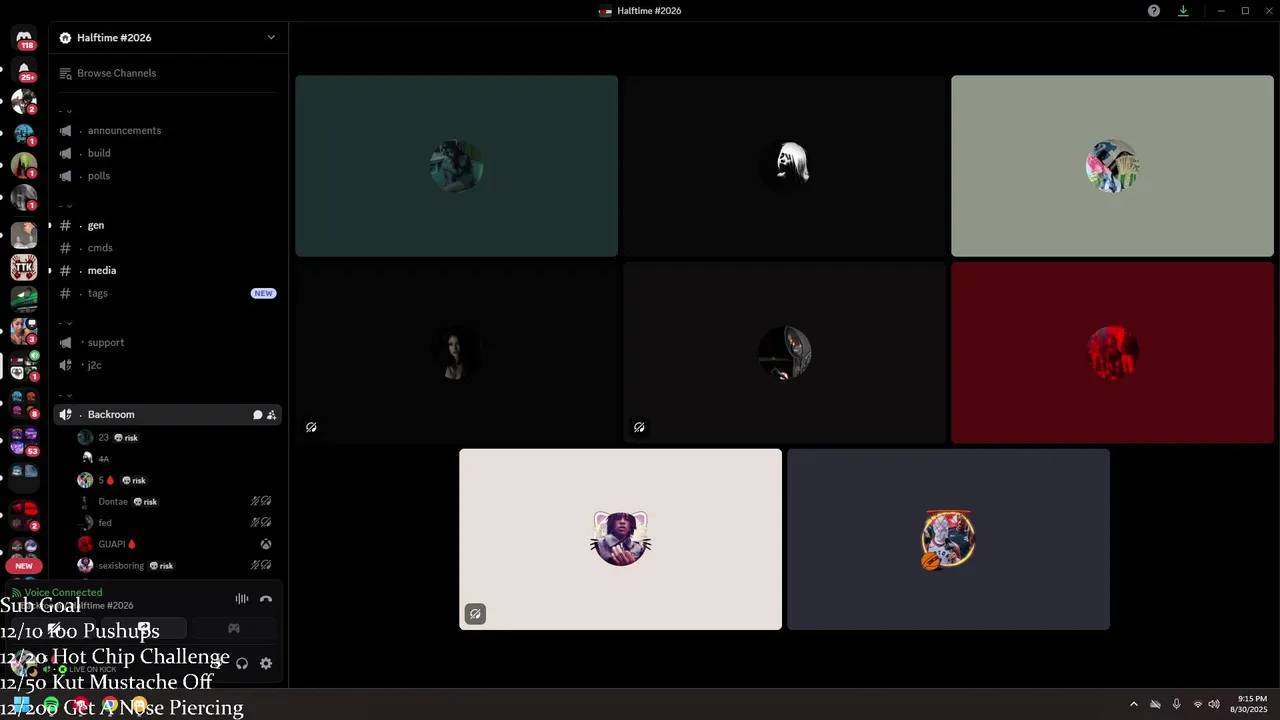Open the media text channel
The height and width of the screenshot is (720, 1280).
click(168, 271)
